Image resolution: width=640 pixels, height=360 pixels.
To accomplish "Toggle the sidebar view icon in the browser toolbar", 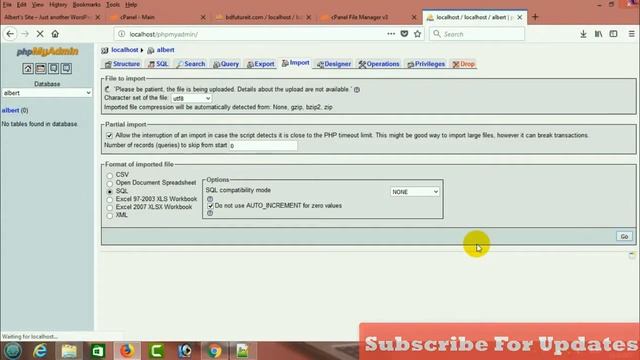I will (x=613, y=34).
